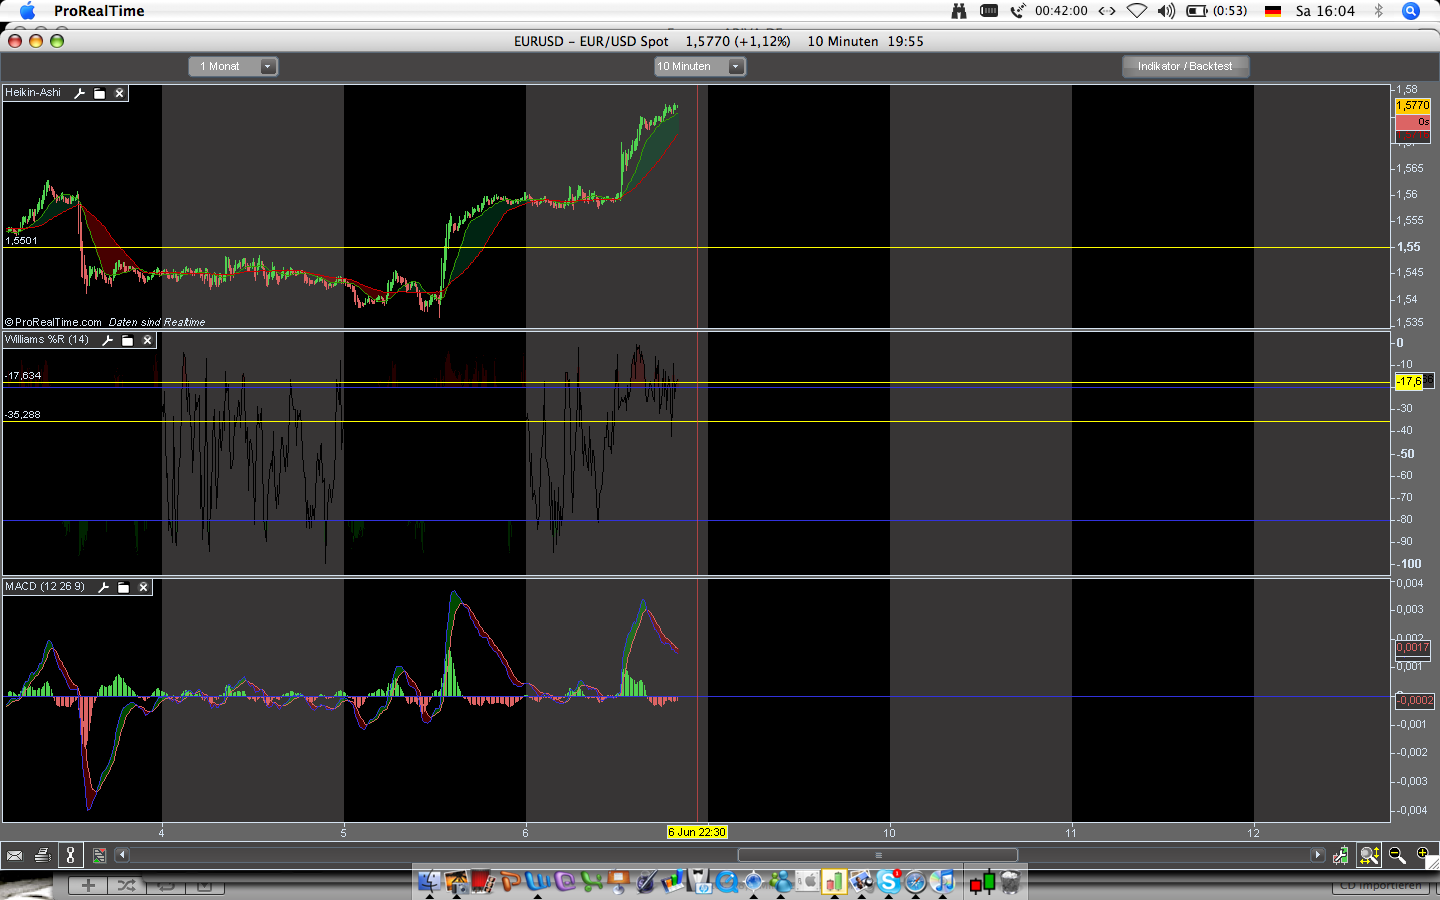Open MACD indicator settings wrench
1440x900 pixels.
point(103,587)
